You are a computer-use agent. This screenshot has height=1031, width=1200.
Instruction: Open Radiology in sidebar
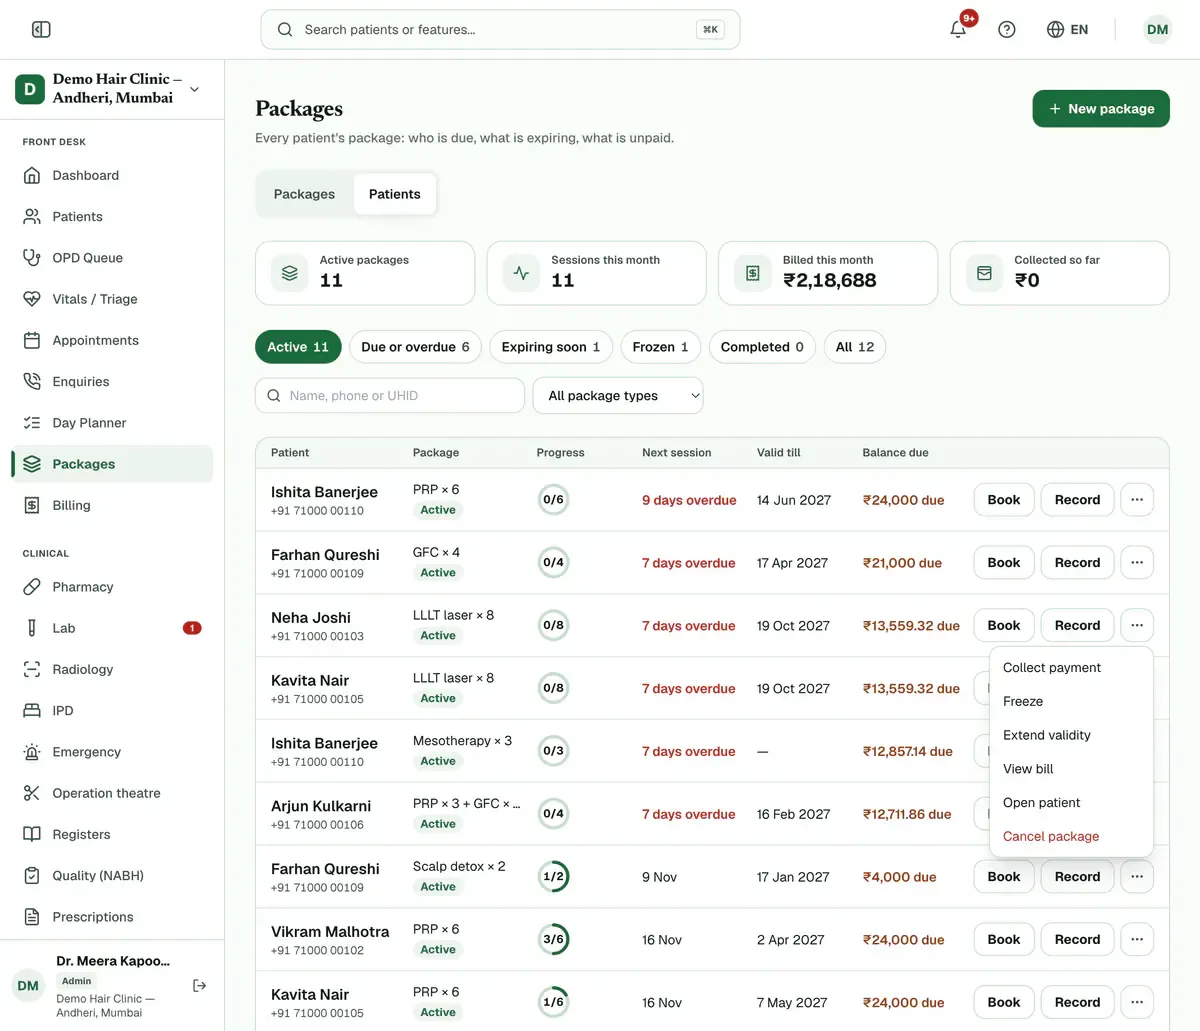point(112,669)
